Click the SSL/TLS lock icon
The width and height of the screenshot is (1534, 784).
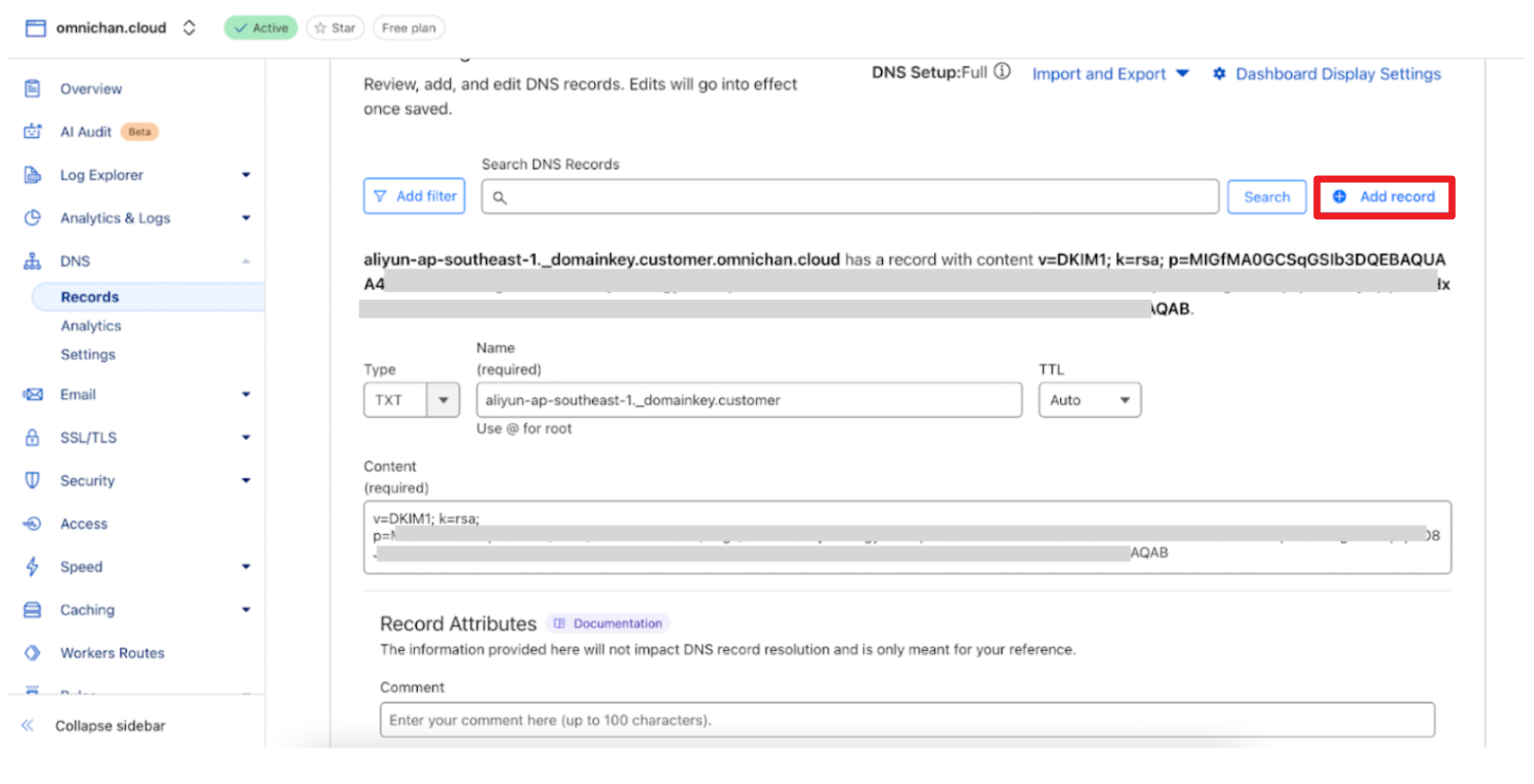(32, 438)
